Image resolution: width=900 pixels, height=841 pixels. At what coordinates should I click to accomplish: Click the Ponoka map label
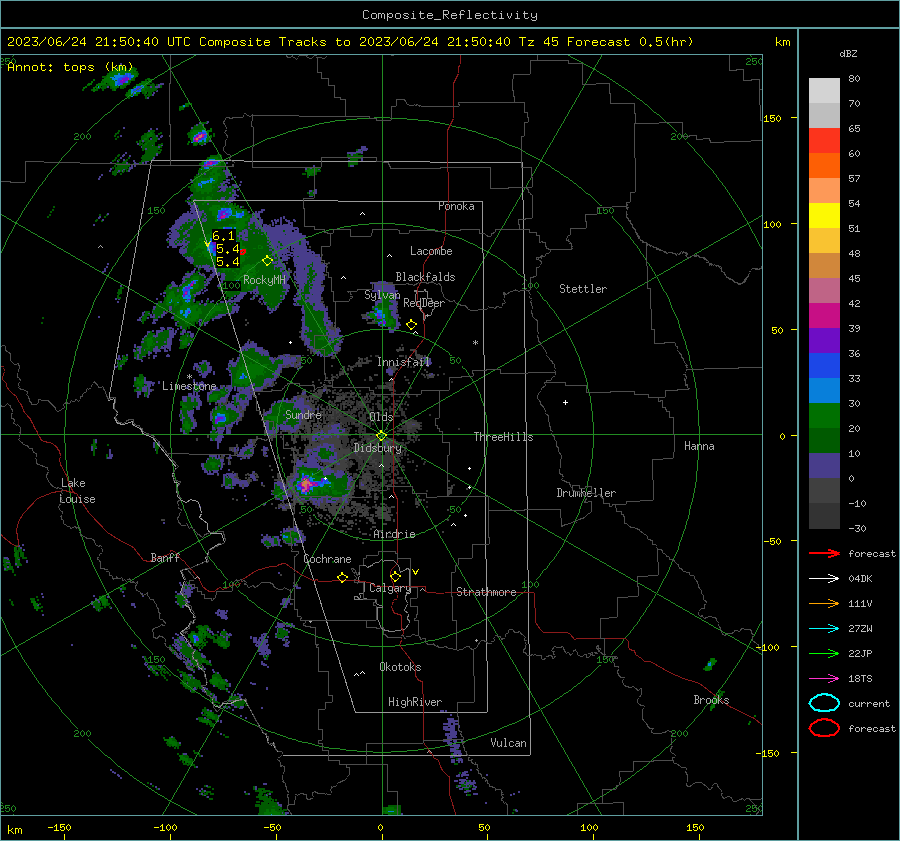(456, 206)
